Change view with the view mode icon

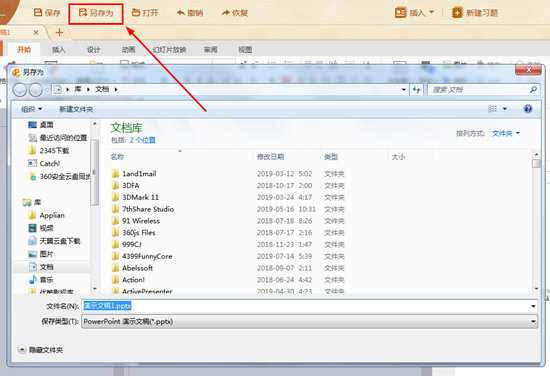pos(493,109)
